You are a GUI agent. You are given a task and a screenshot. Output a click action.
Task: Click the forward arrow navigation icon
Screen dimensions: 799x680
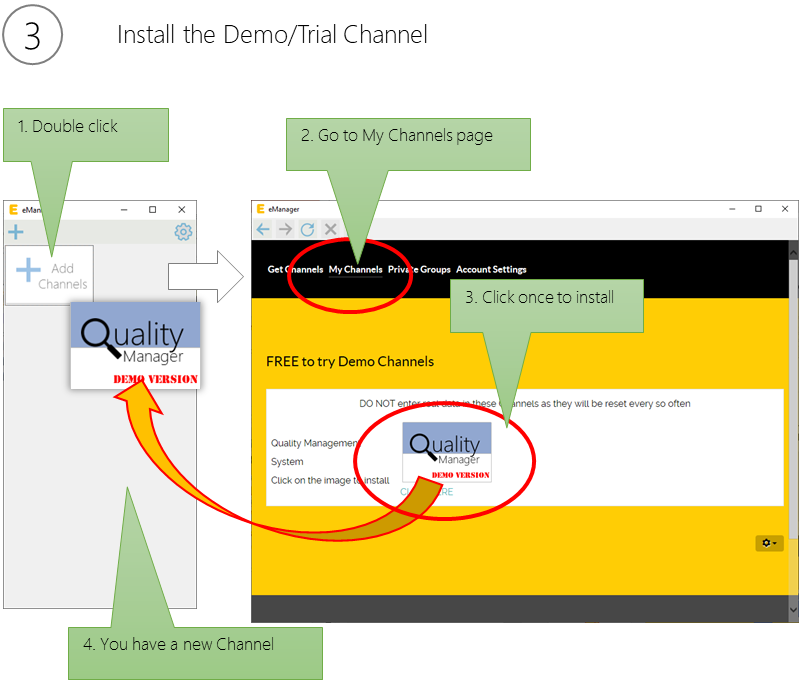(x=285, y=229)
